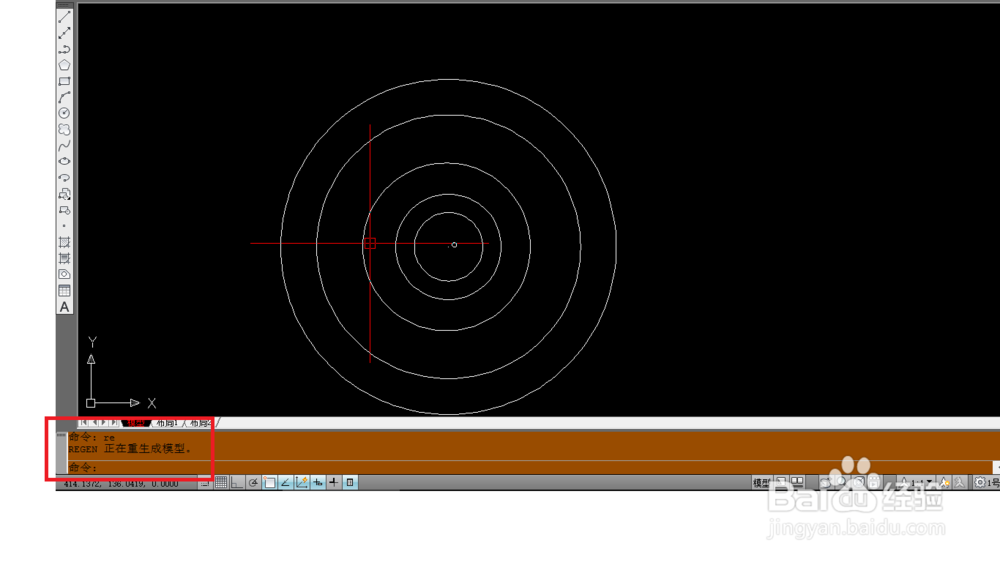1000x562 pixels.
Task: Click the ShowMotion icon in status bar
Action: click(874, 483)
